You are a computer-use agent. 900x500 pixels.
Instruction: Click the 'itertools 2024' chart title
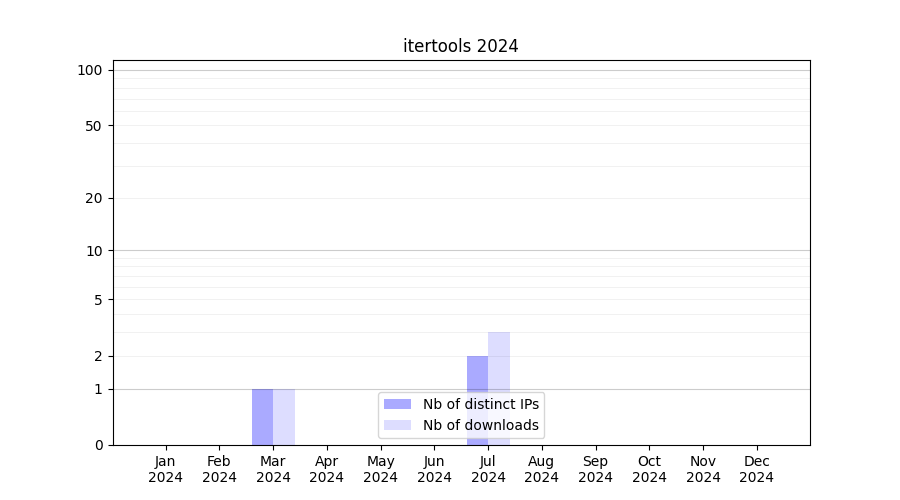point(460,46)
